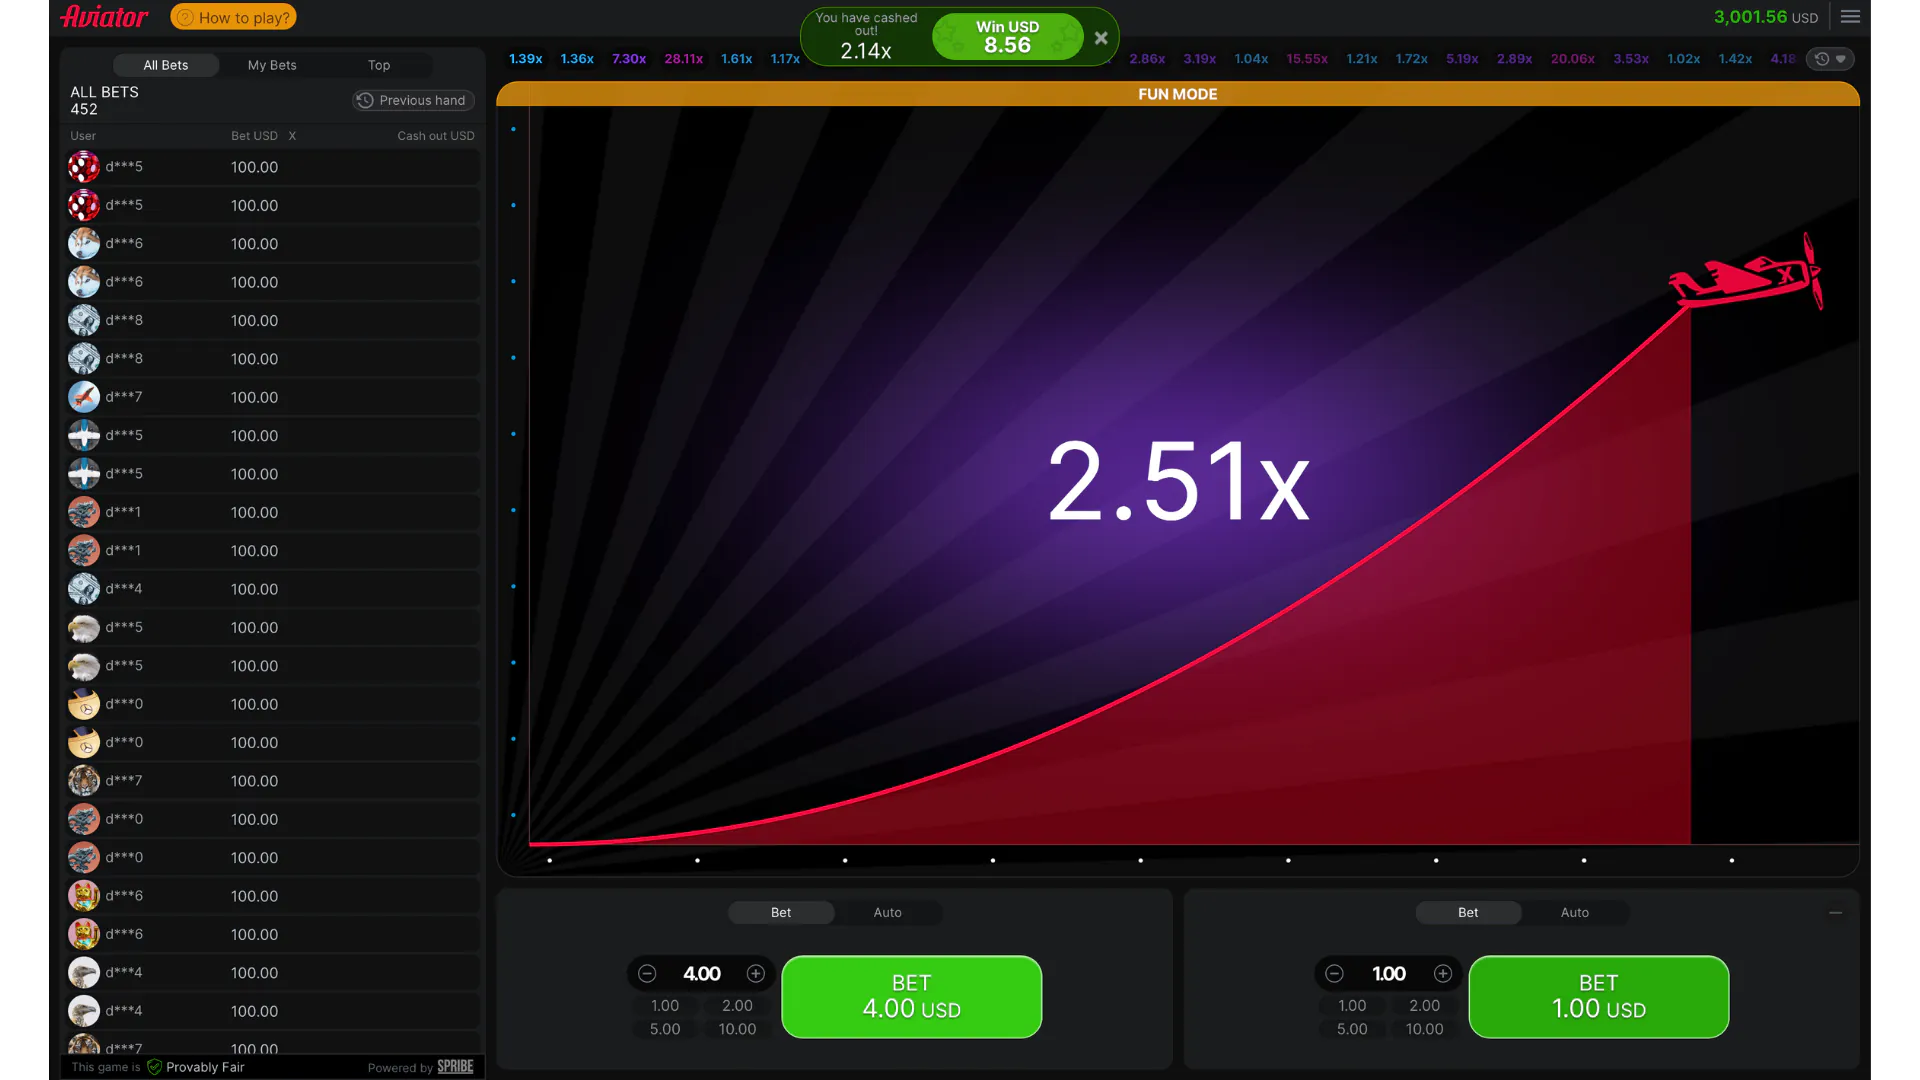Switch to the My Bets tab
1920x1080 pixels.
click(272, 65)
